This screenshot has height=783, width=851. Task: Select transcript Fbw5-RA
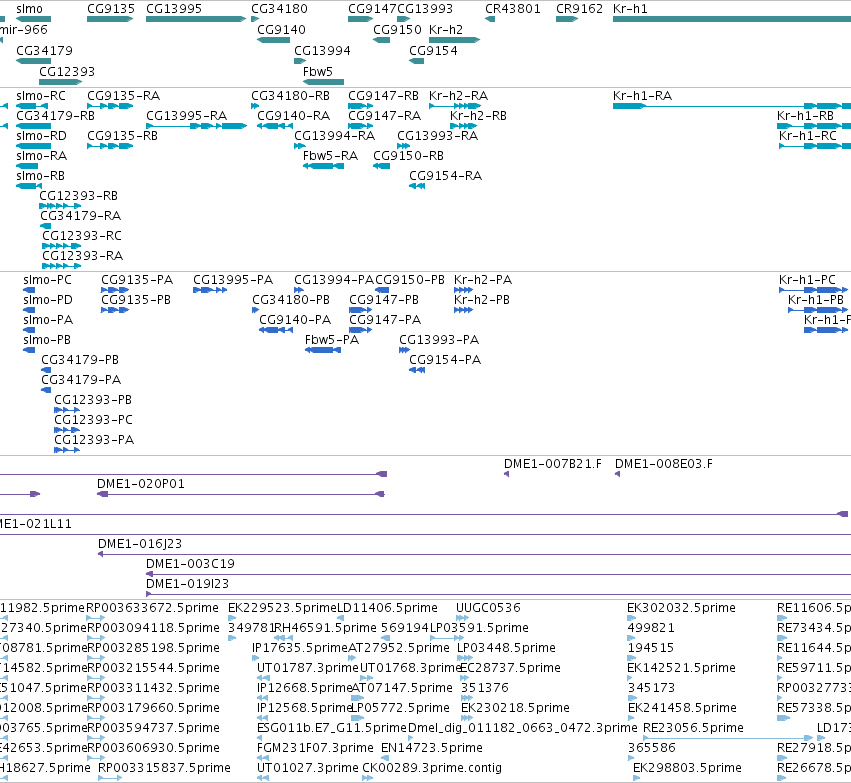(330, 156)
